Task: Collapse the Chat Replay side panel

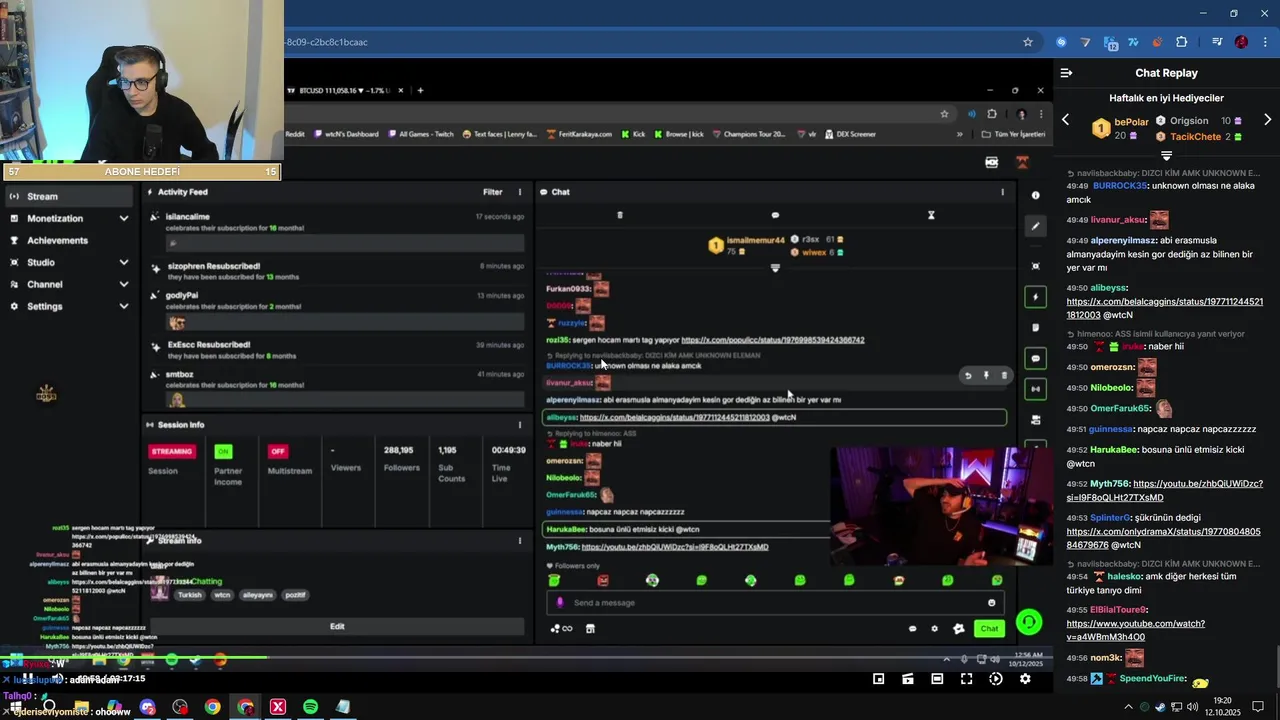Action: (x=1066, y=73)
